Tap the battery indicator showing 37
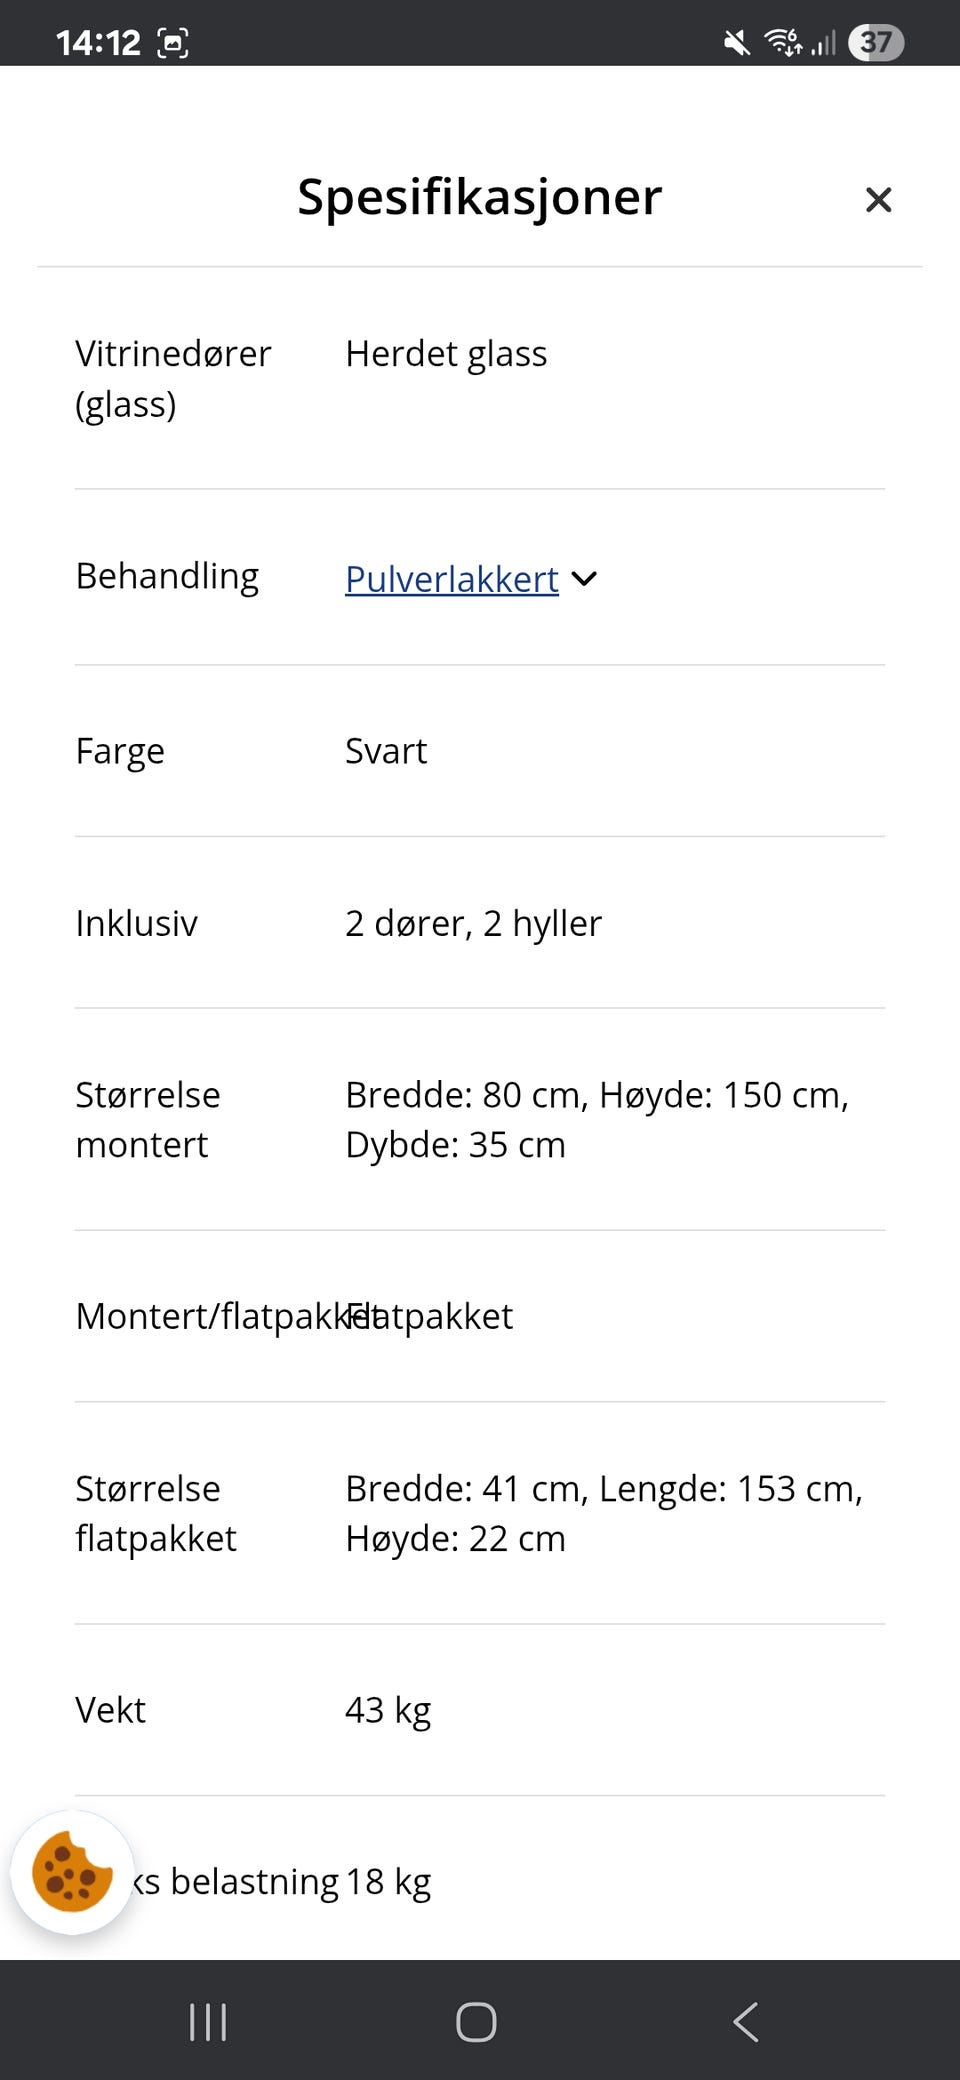 coord(875,42)
